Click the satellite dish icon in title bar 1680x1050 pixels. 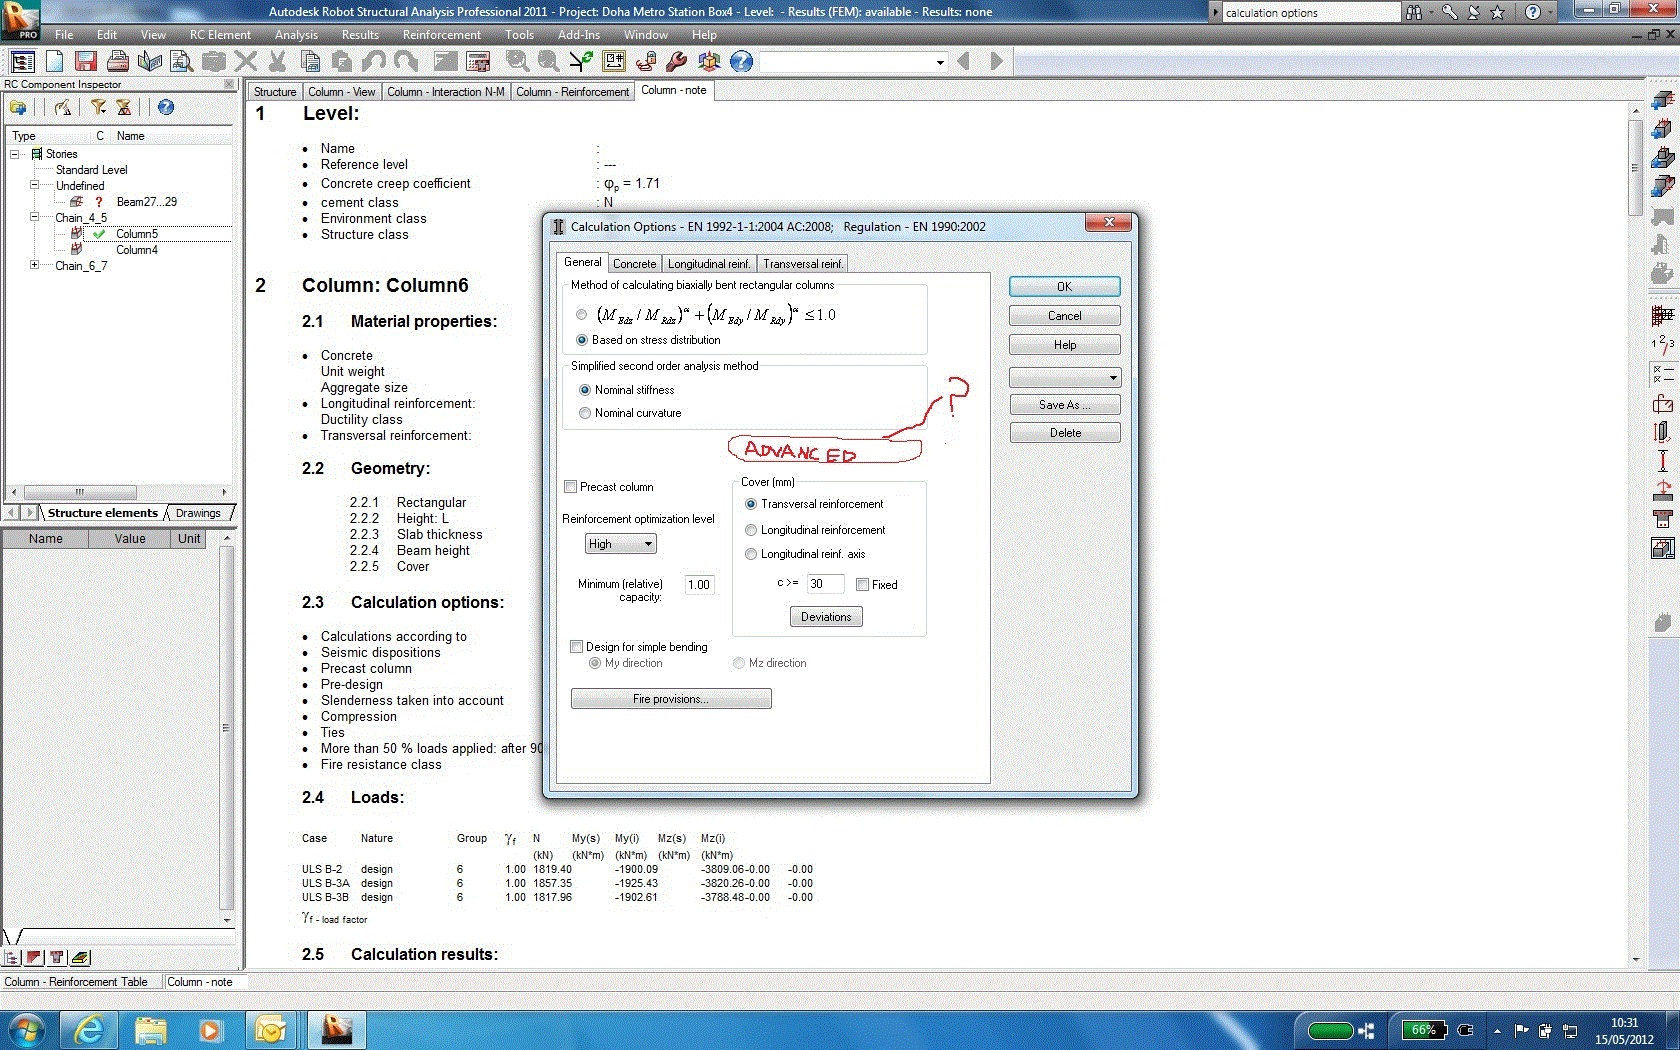point(1473,12)
